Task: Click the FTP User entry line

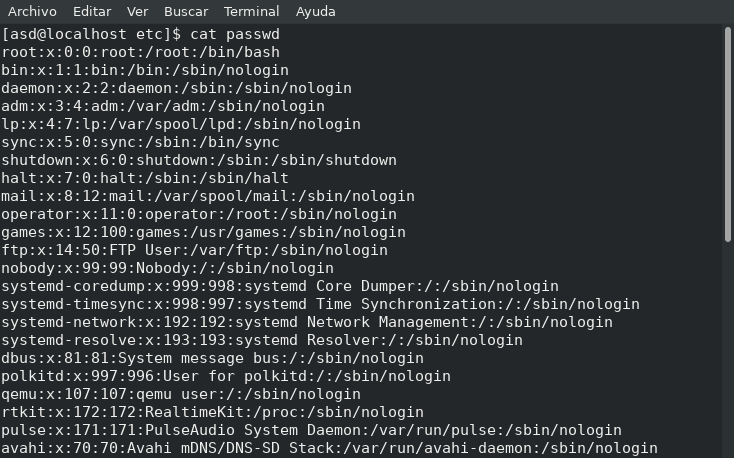Action: [x=194, y=250]
